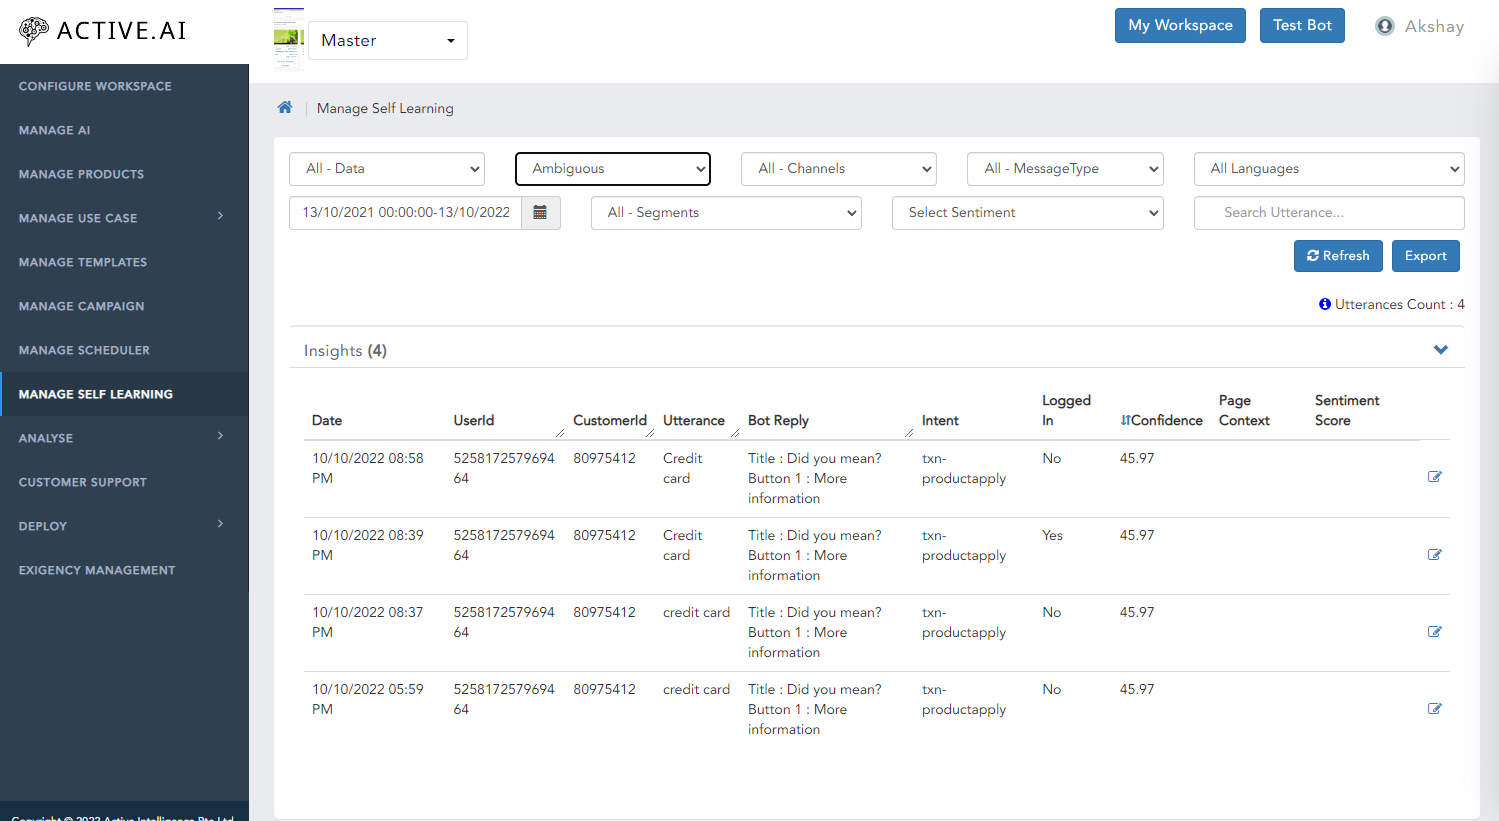Click the Insights (4) heading

pyautogui.click(x=345, y=350)
